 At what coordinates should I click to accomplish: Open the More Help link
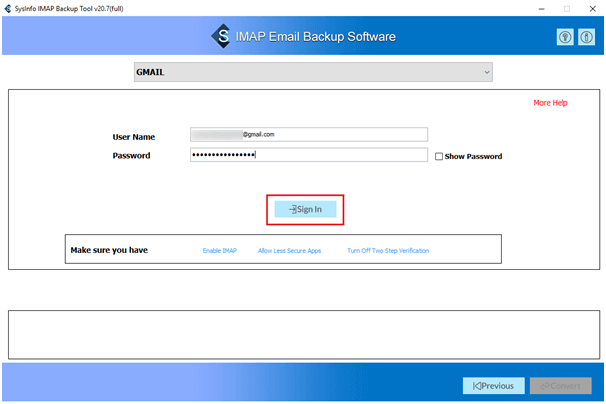pyautogui.click(x=550, y=103)
